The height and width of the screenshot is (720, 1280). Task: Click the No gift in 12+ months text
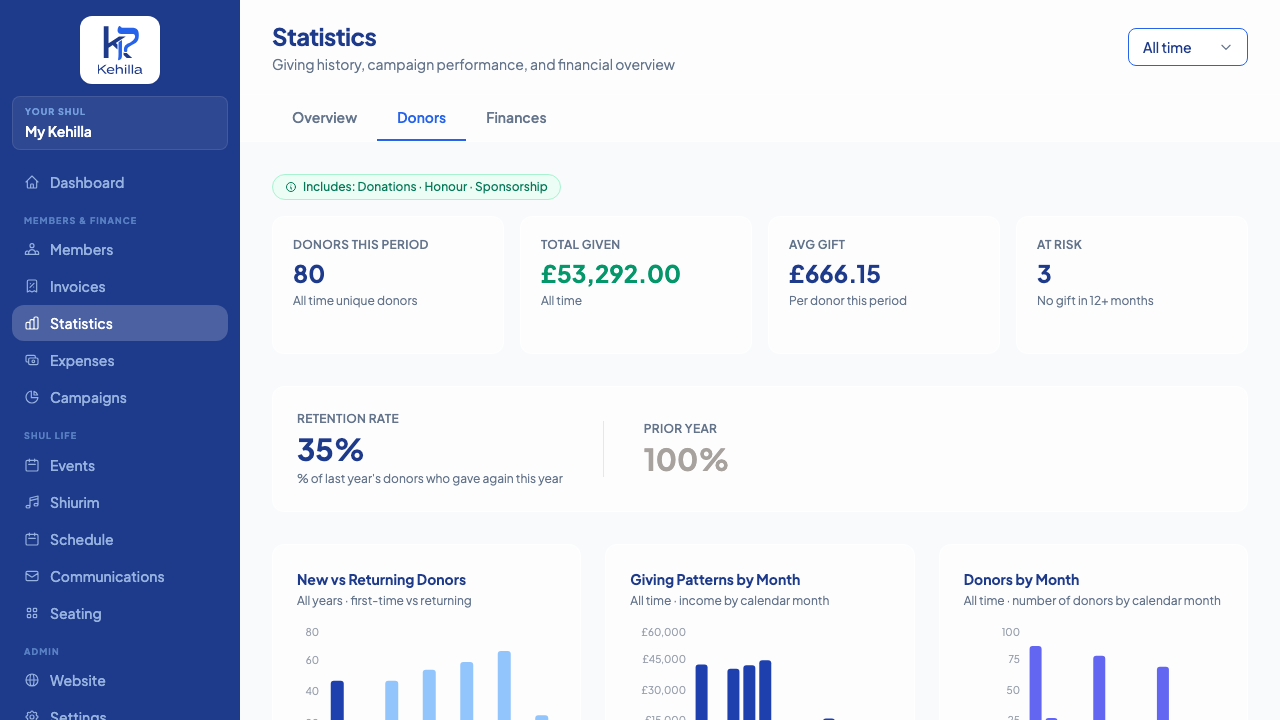(x=1095, y=301)
